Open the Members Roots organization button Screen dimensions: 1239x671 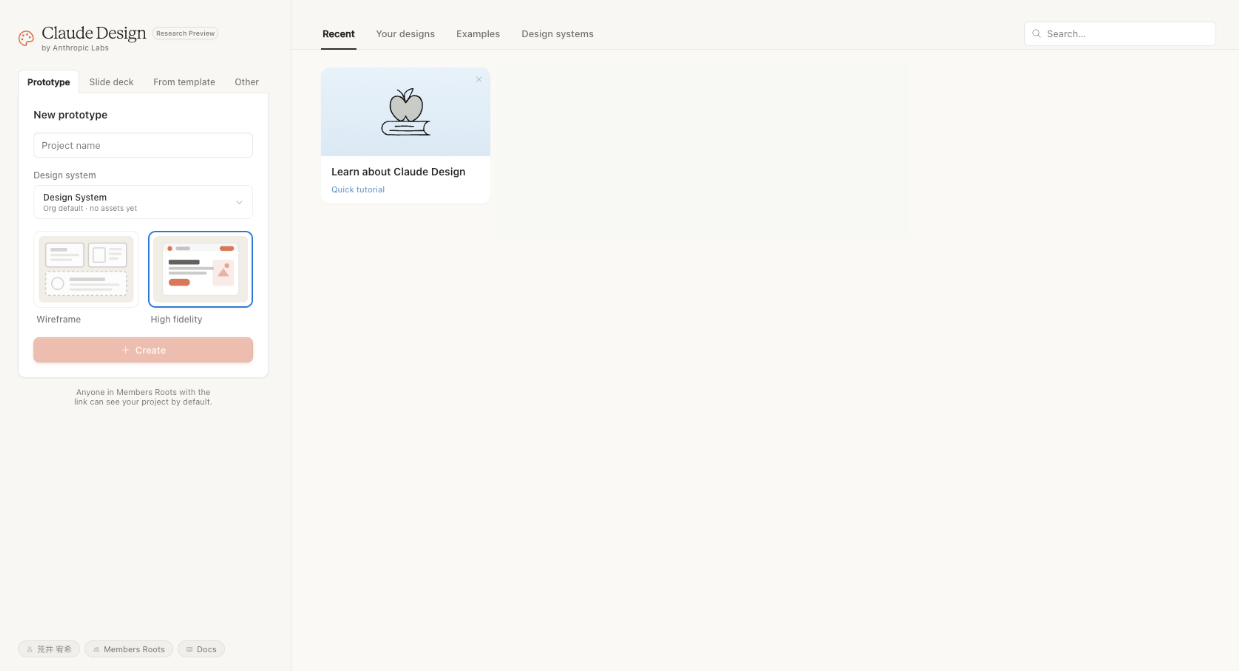128,649
